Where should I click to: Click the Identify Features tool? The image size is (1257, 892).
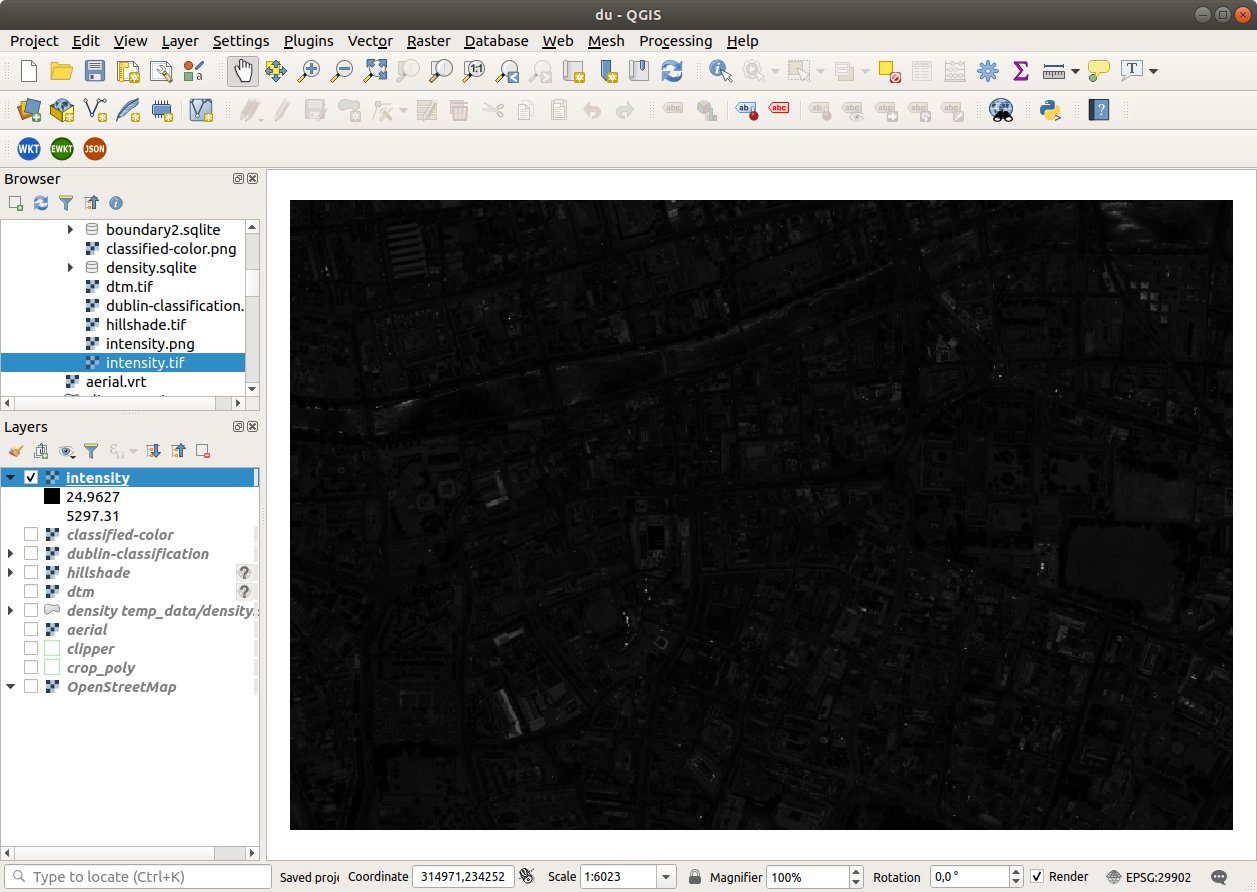coord(718,71)
